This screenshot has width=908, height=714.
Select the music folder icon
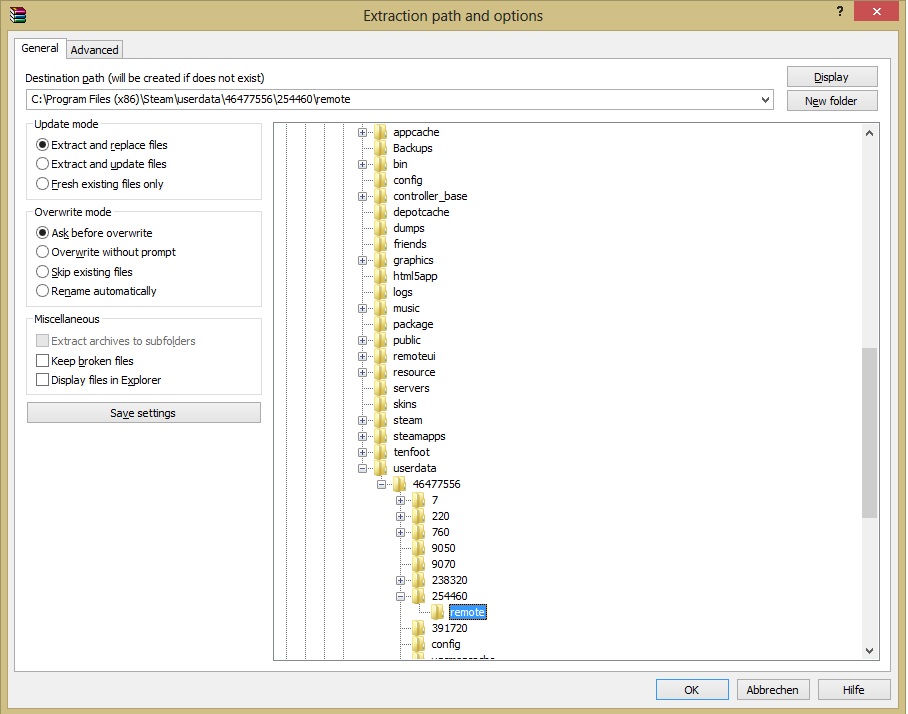click(380, 309)
